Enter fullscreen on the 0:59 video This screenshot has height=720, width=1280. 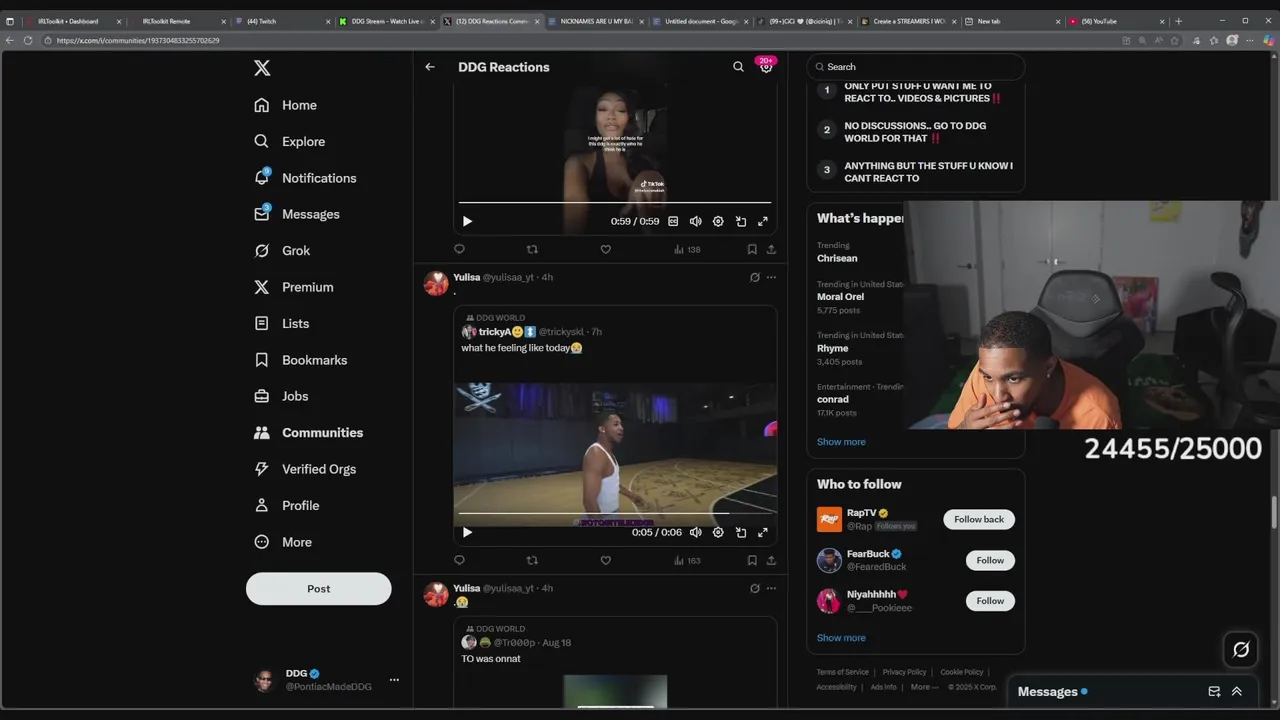point(763,221)
